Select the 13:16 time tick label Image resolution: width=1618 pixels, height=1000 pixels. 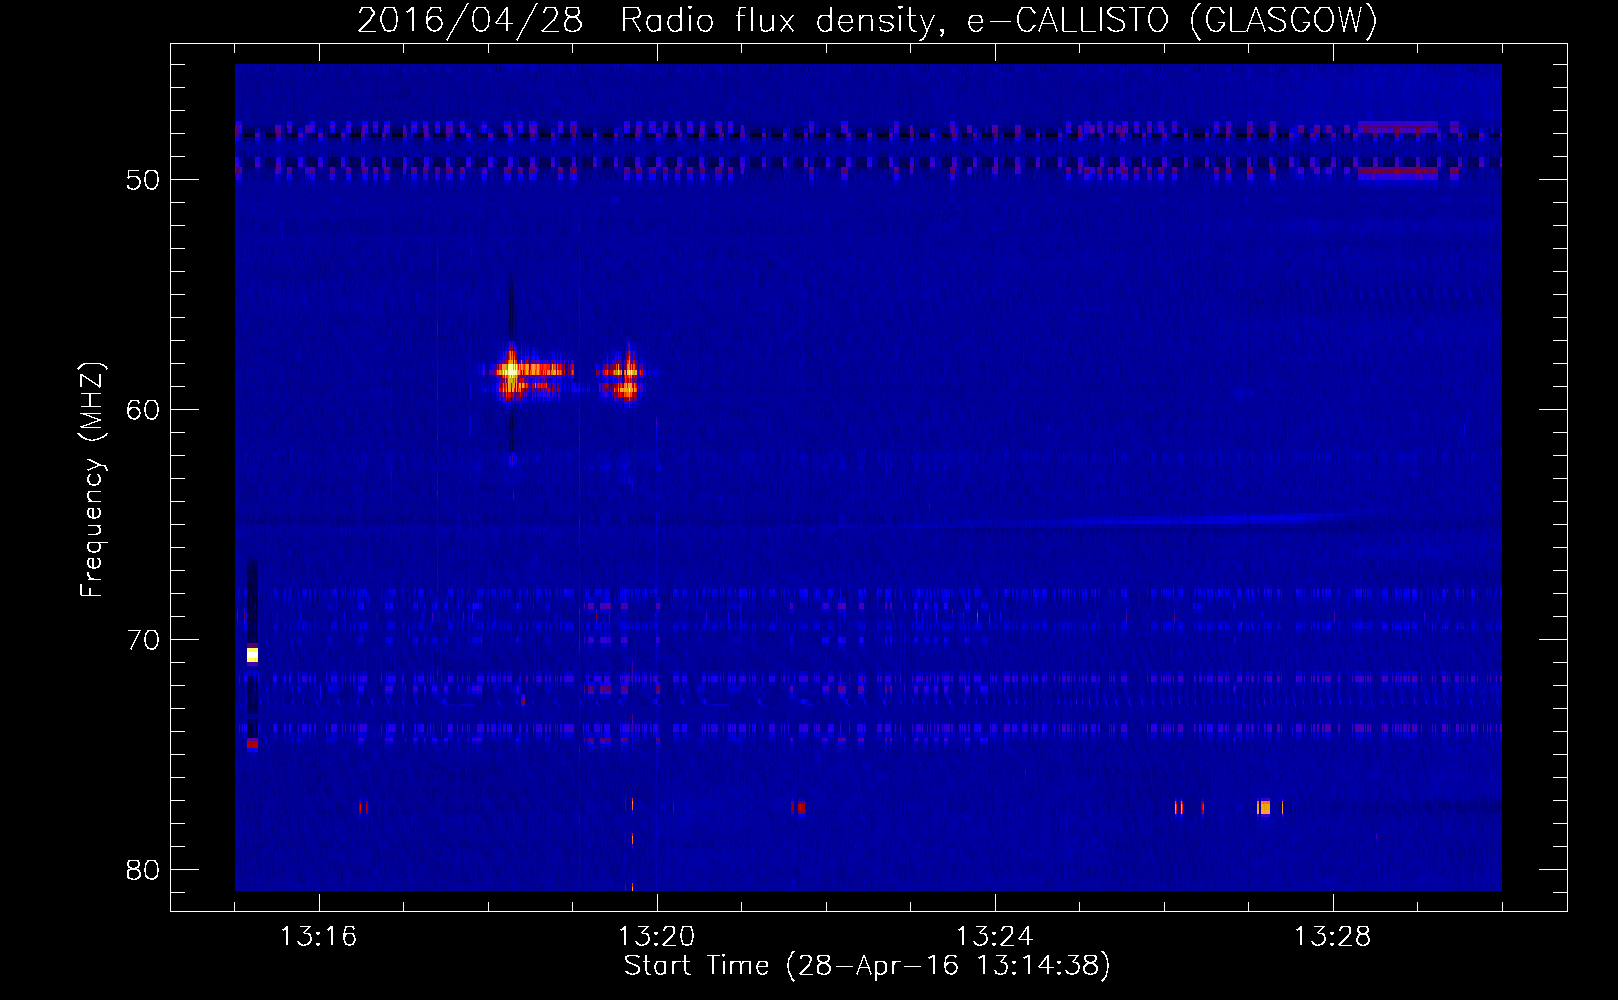(318, 937)
